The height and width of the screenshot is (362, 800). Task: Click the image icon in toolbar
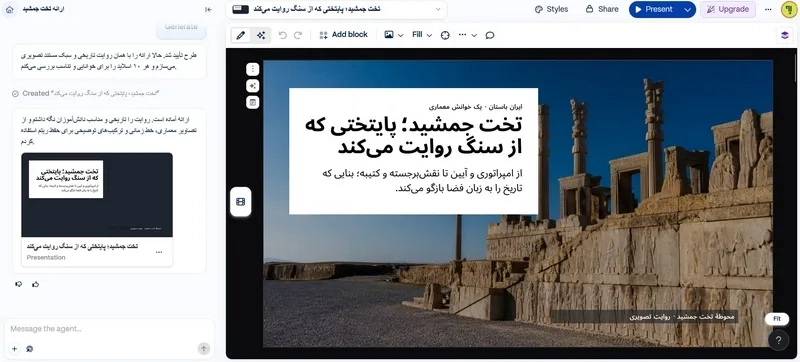(x=389, y=35)
